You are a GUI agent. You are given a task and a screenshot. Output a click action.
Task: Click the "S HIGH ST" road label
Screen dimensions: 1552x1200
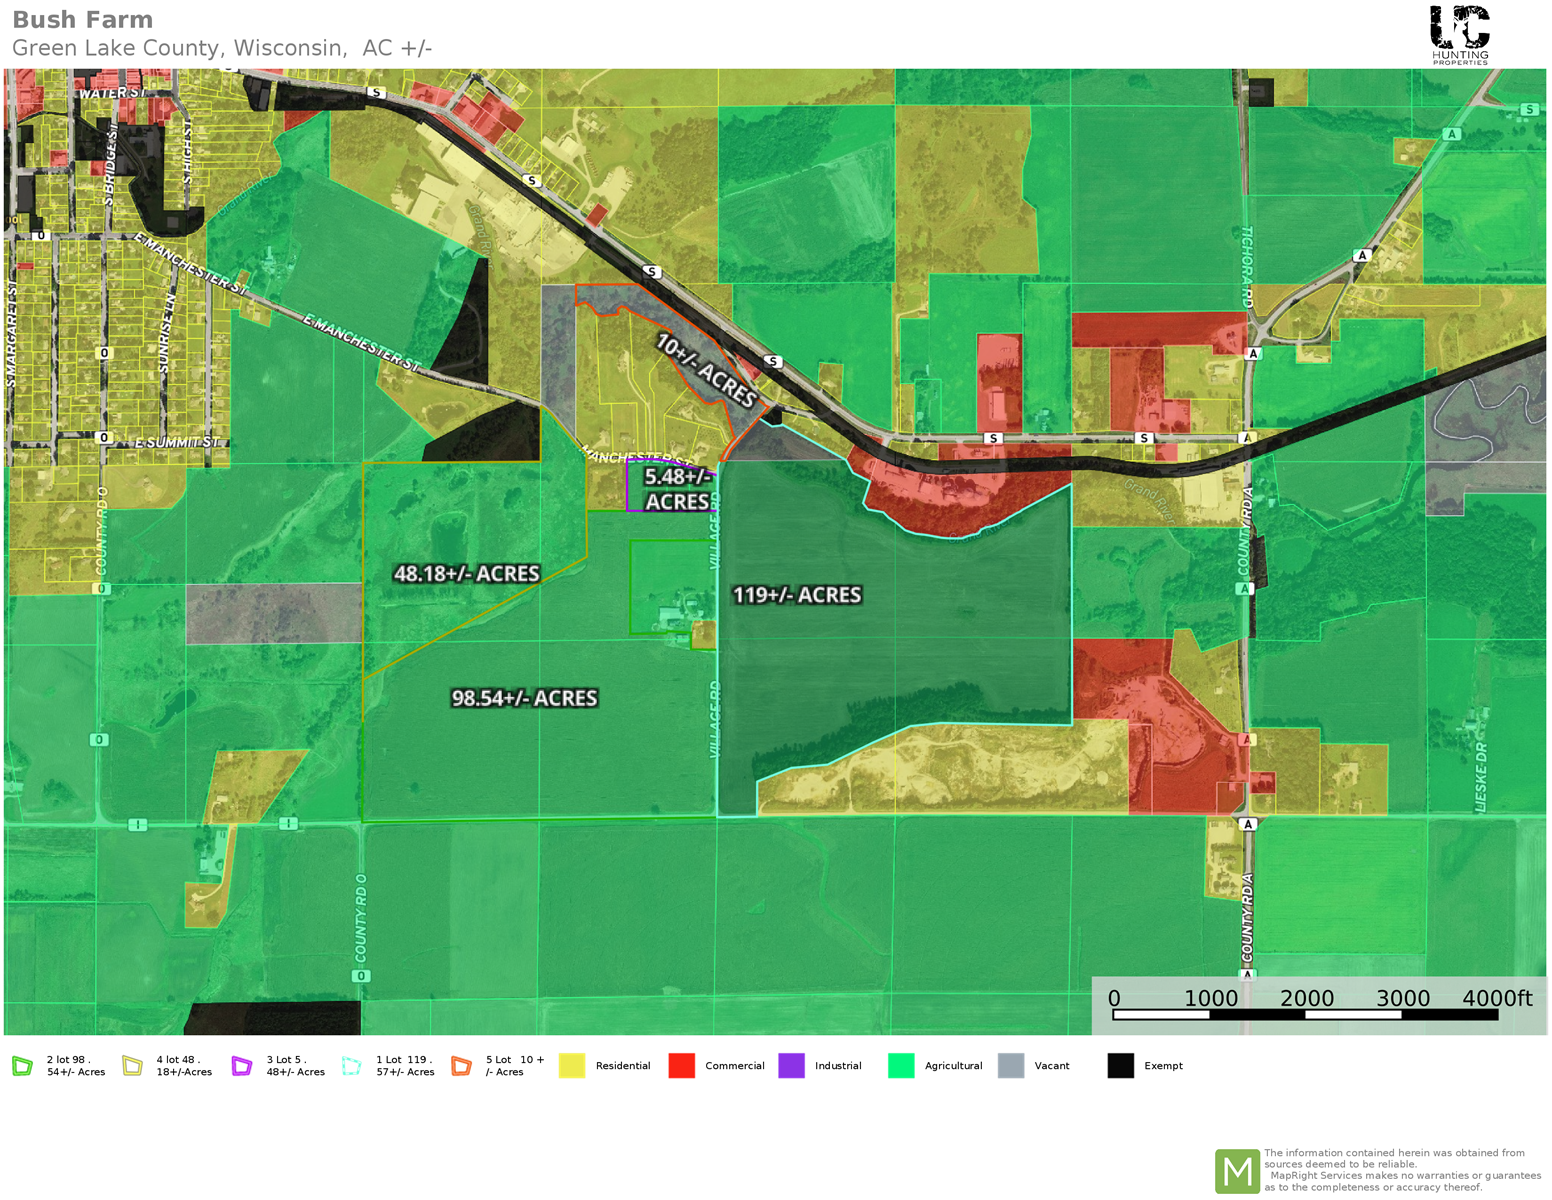[186, 151]
